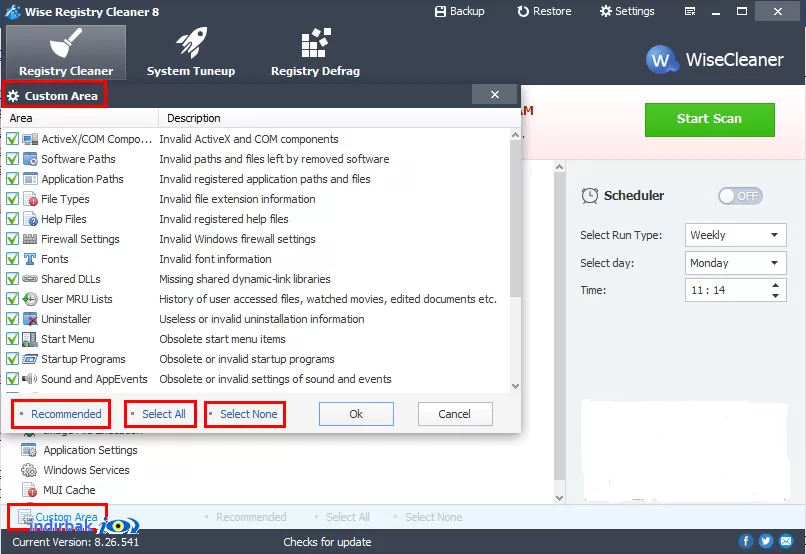Uncheck Startup Programs checkbox
Viewport: 806px width, 554px height.
tap(12, 359)
